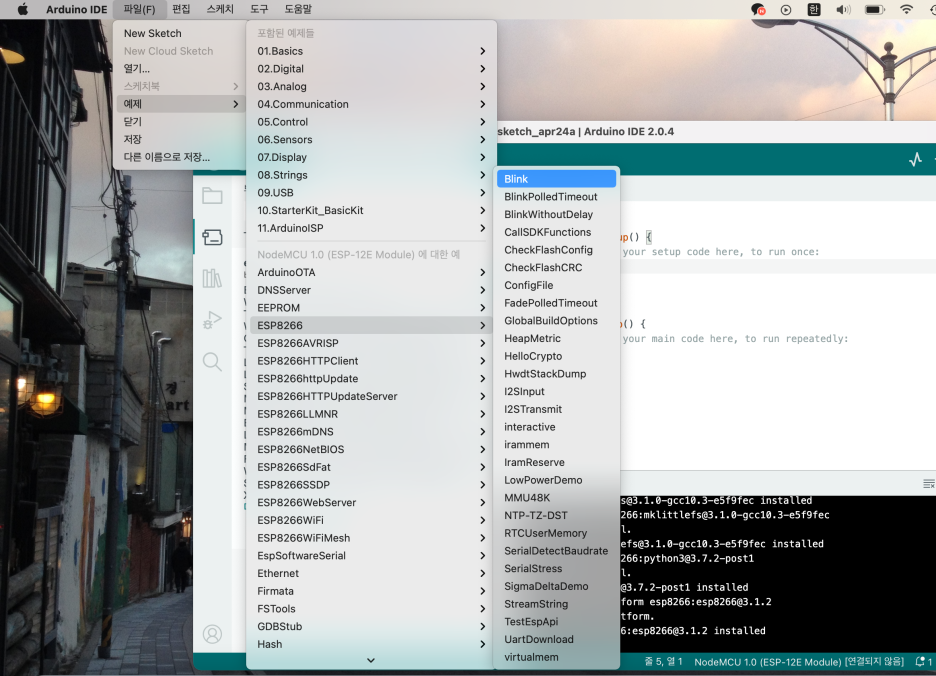This screenshot has width=936, height=676.
Task: Open the Library Manager sidebar icon
Action: click(x=212, y=278)
